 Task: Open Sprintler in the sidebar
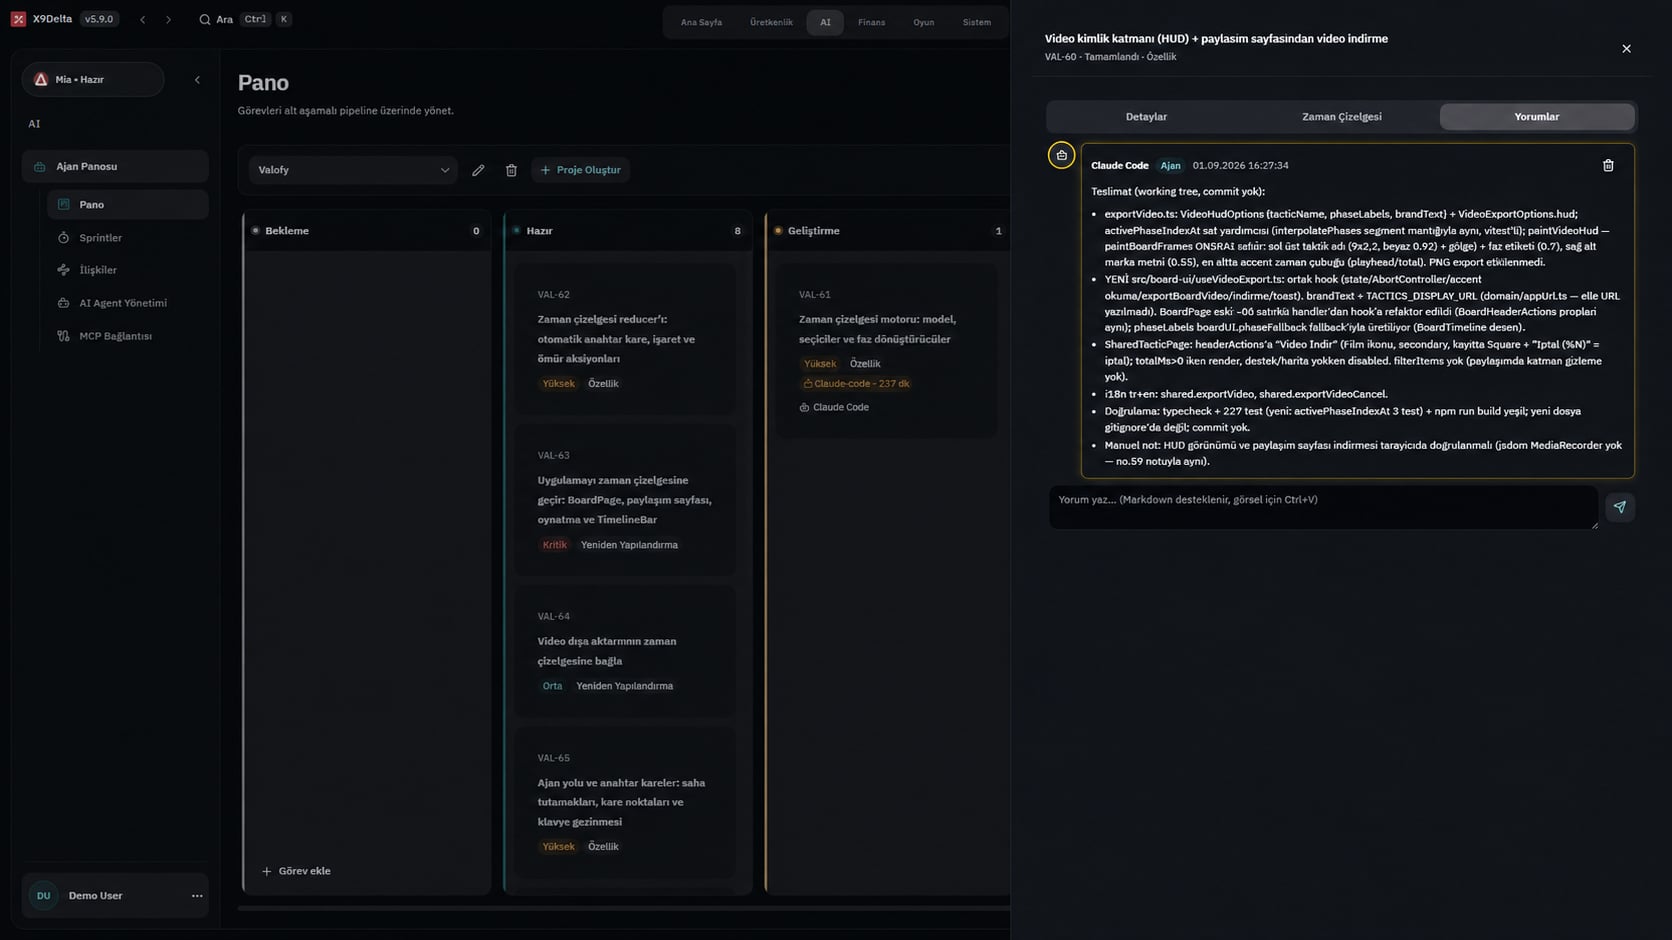pyautogui.click(x=127, y=238)
